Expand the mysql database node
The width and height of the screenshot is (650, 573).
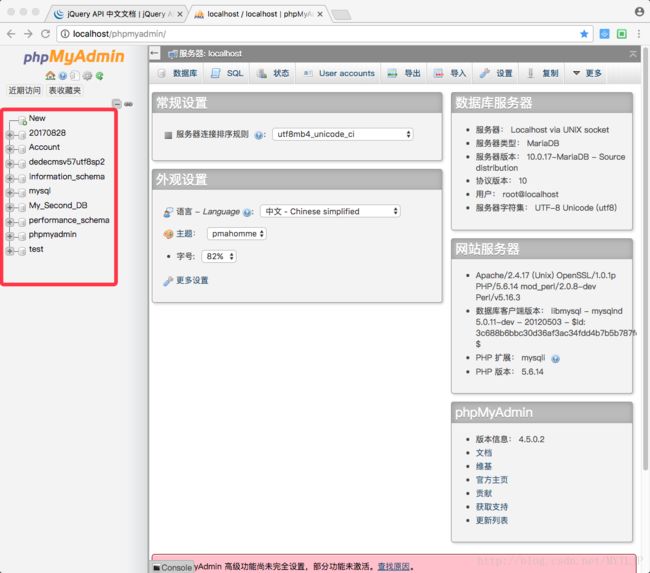10,192
